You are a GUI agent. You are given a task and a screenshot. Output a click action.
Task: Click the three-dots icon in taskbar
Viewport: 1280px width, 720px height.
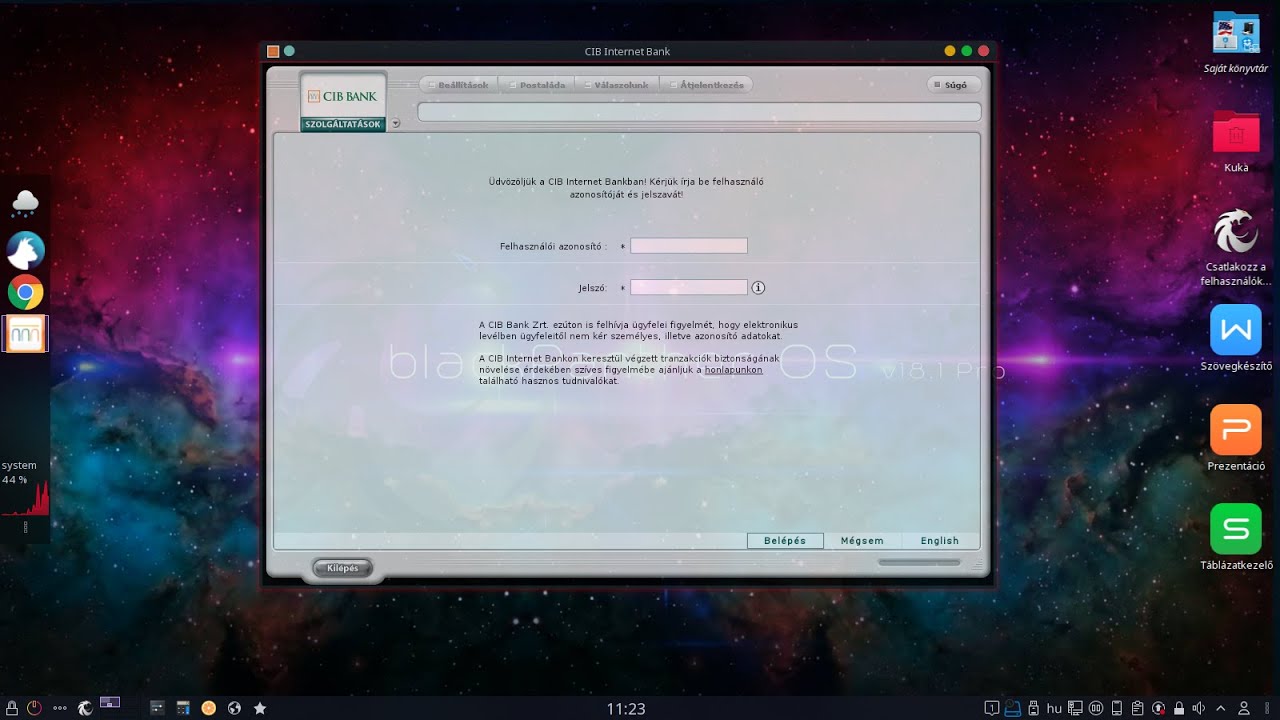click(60, 708)
